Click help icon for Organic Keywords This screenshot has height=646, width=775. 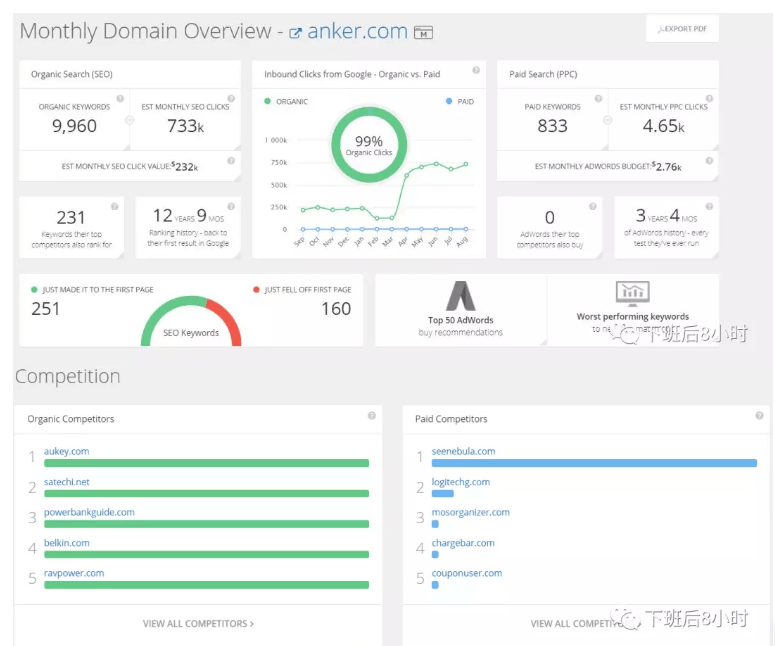(x=119, y=99)
